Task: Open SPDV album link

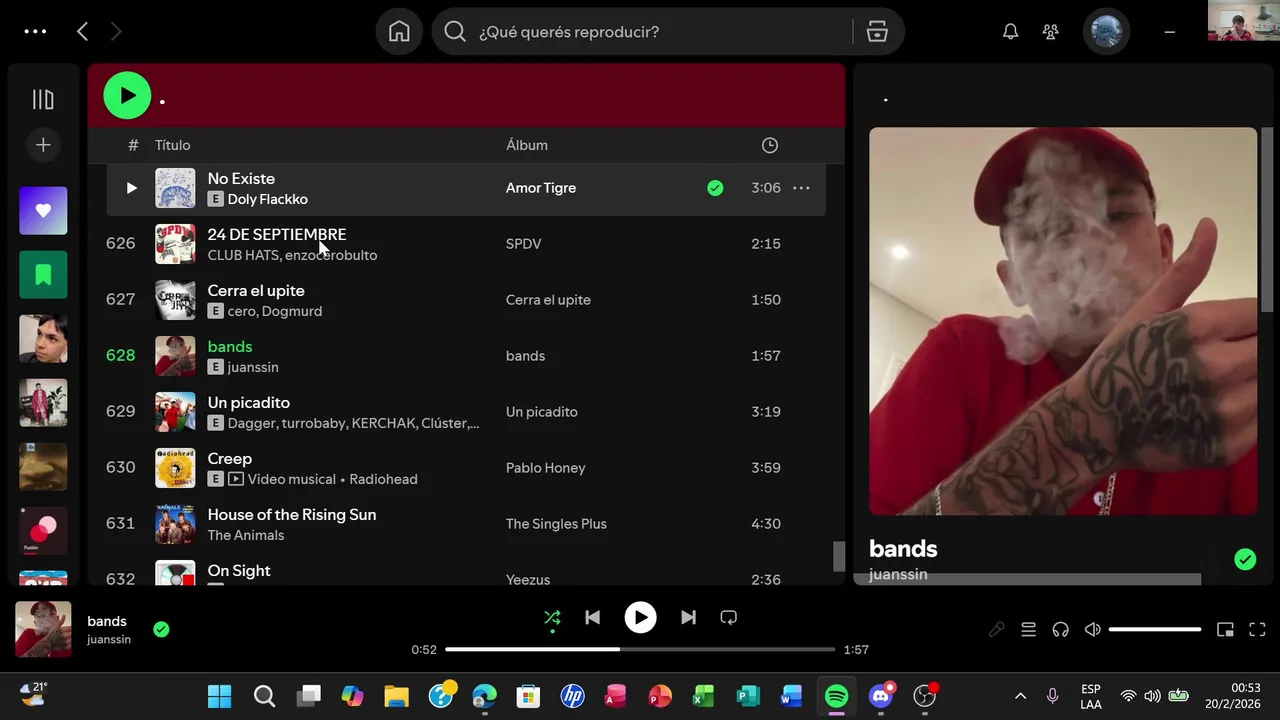Action: click(523, 244)
